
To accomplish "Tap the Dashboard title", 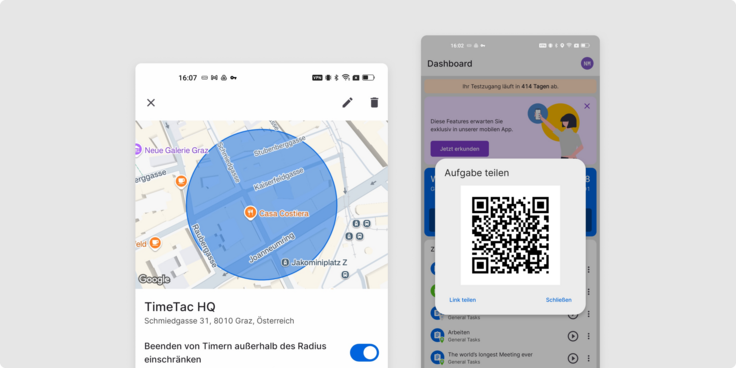I will click(x=450, y=63).
